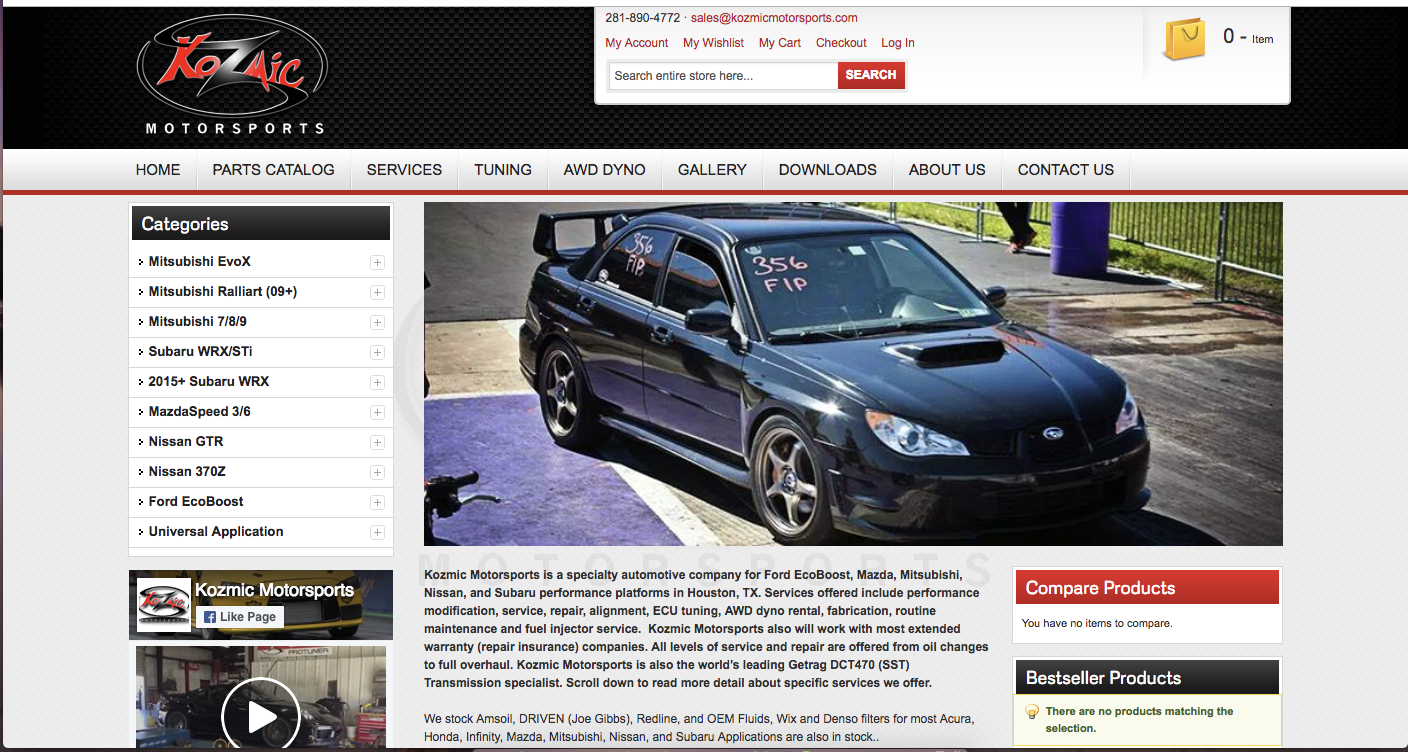
Task: Open the MazdaSpeed 3/6 category link
Action: click(200, 412)
